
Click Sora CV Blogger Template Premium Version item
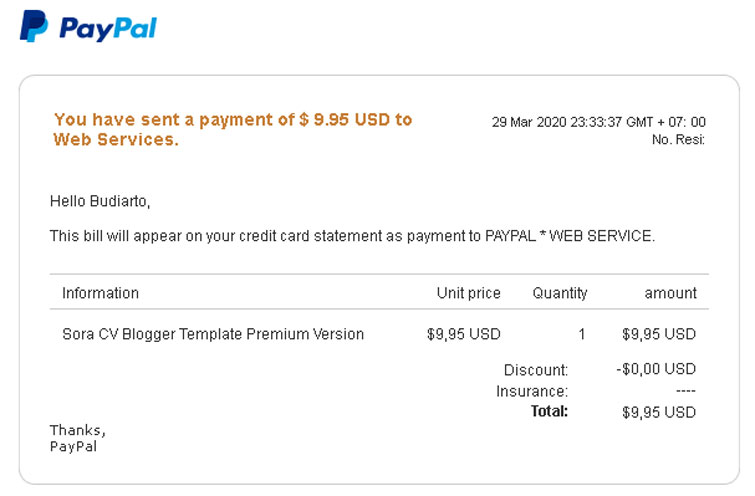213,334
